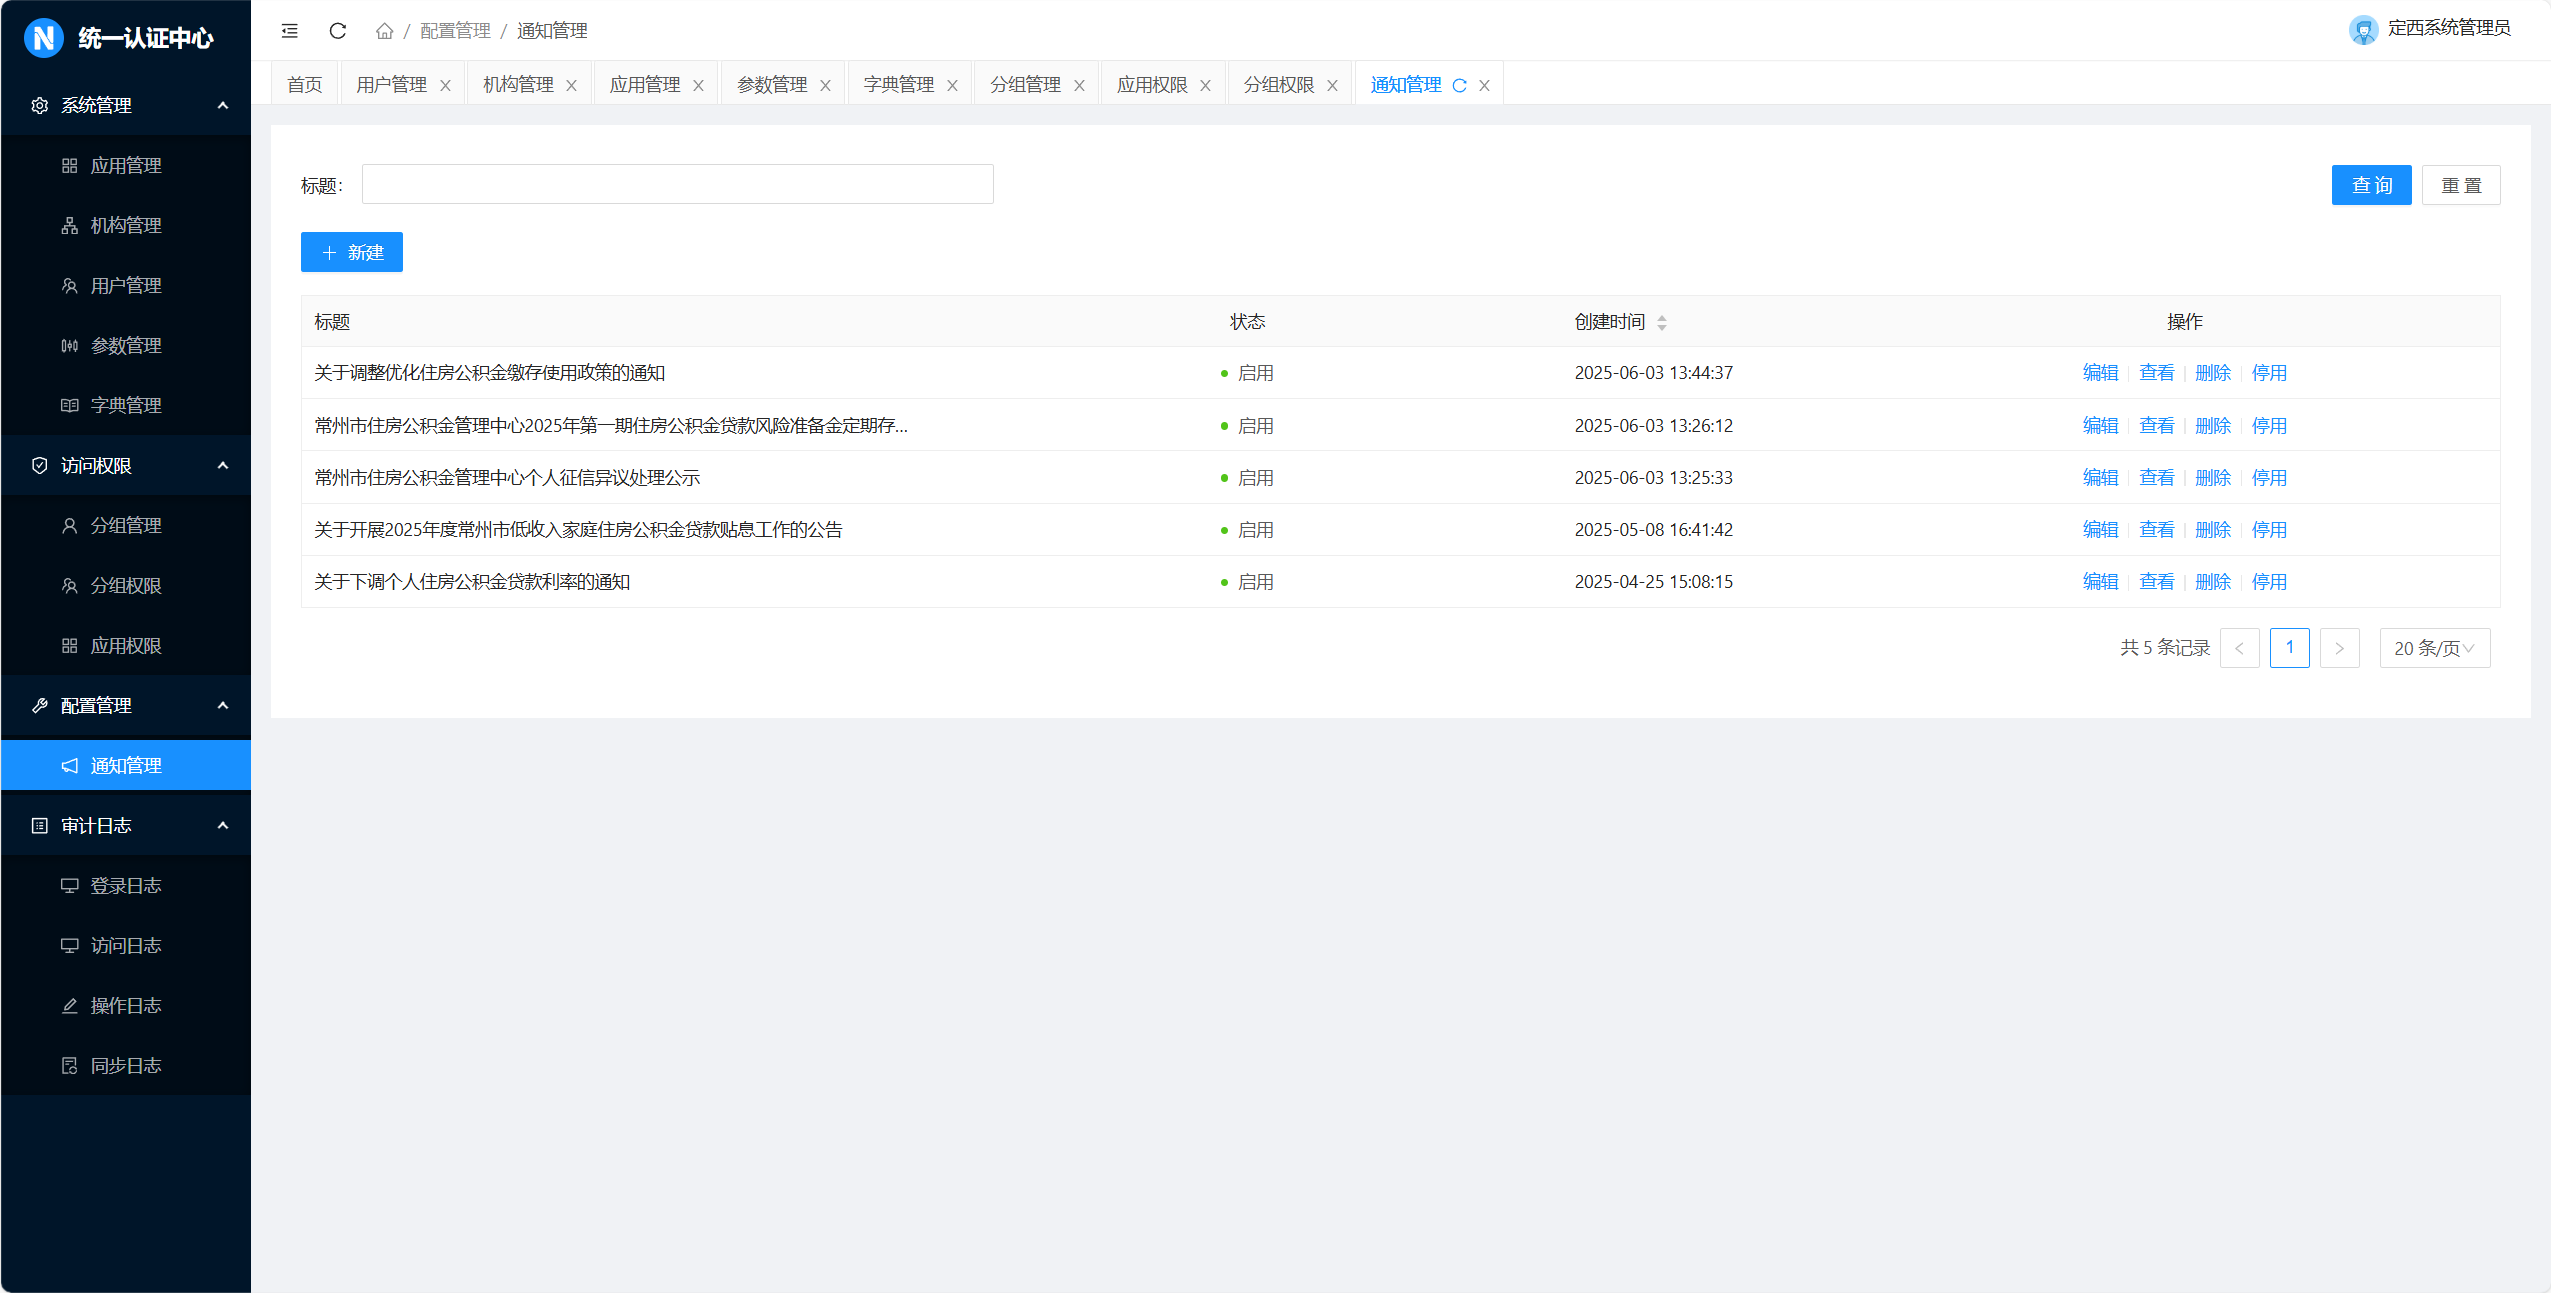Screen dimensions: 2551x1293
Task: Open the user avatar for 定西系统管理员
Action: 2363,30
